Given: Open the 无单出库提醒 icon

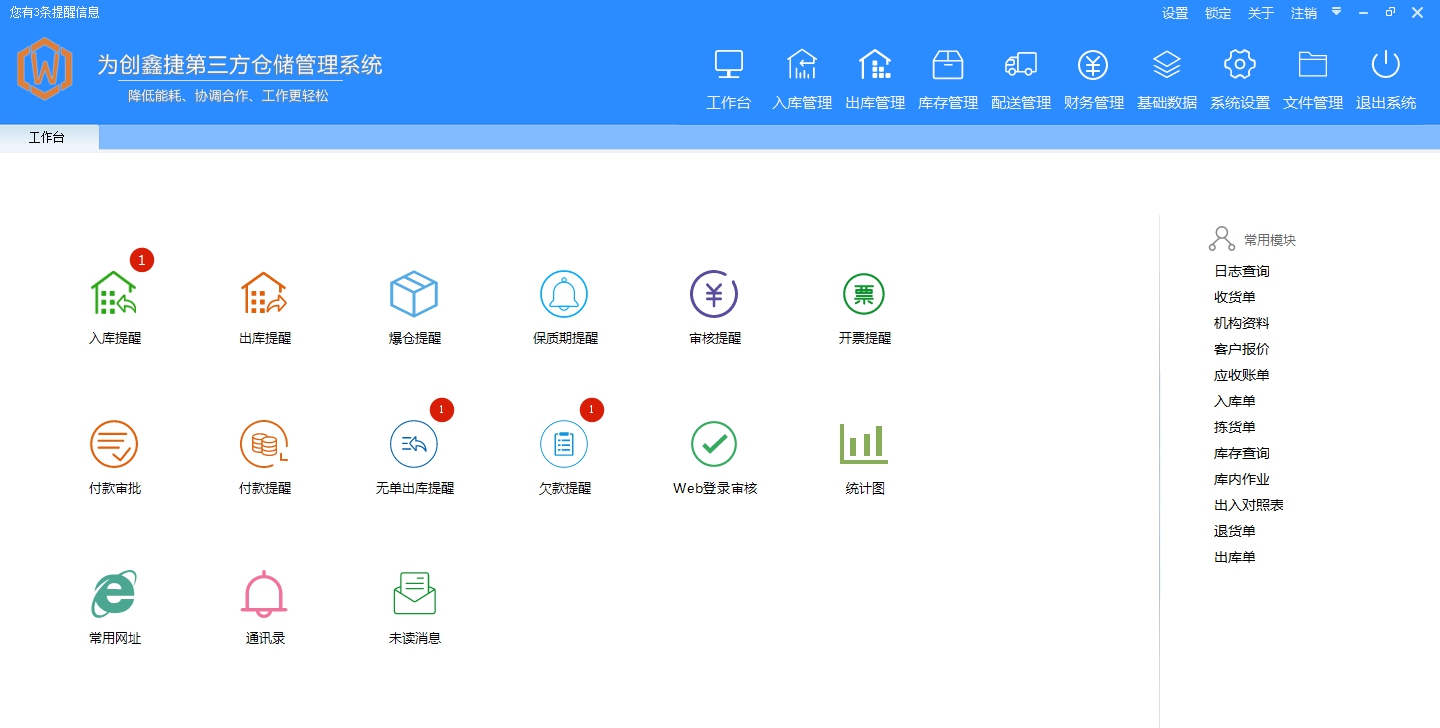Looking at the screenshot, I should coord(414,444).
